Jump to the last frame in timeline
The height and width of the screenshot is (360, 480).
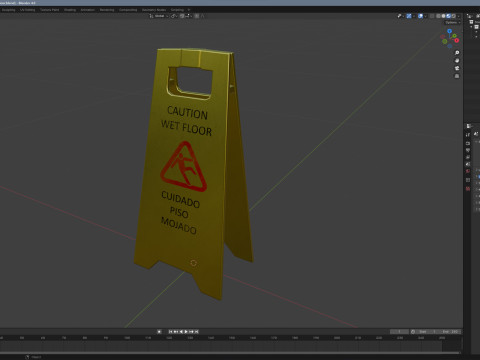click(197, 332)
